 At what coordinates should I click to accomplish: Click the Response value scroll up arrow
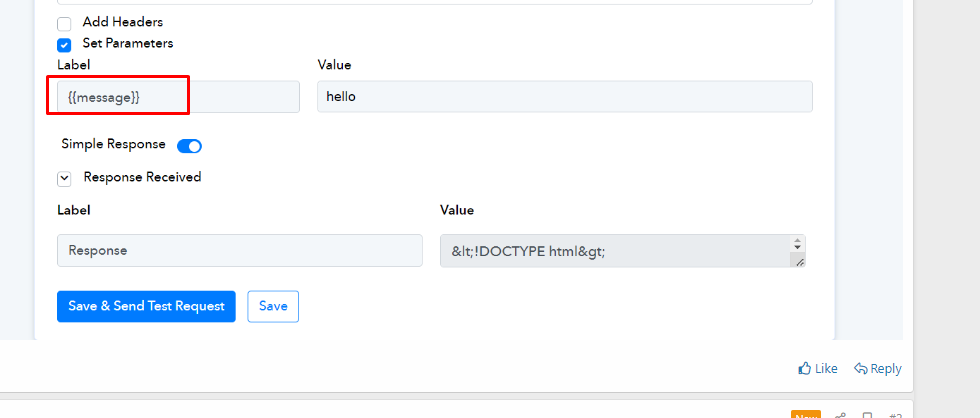797,242
